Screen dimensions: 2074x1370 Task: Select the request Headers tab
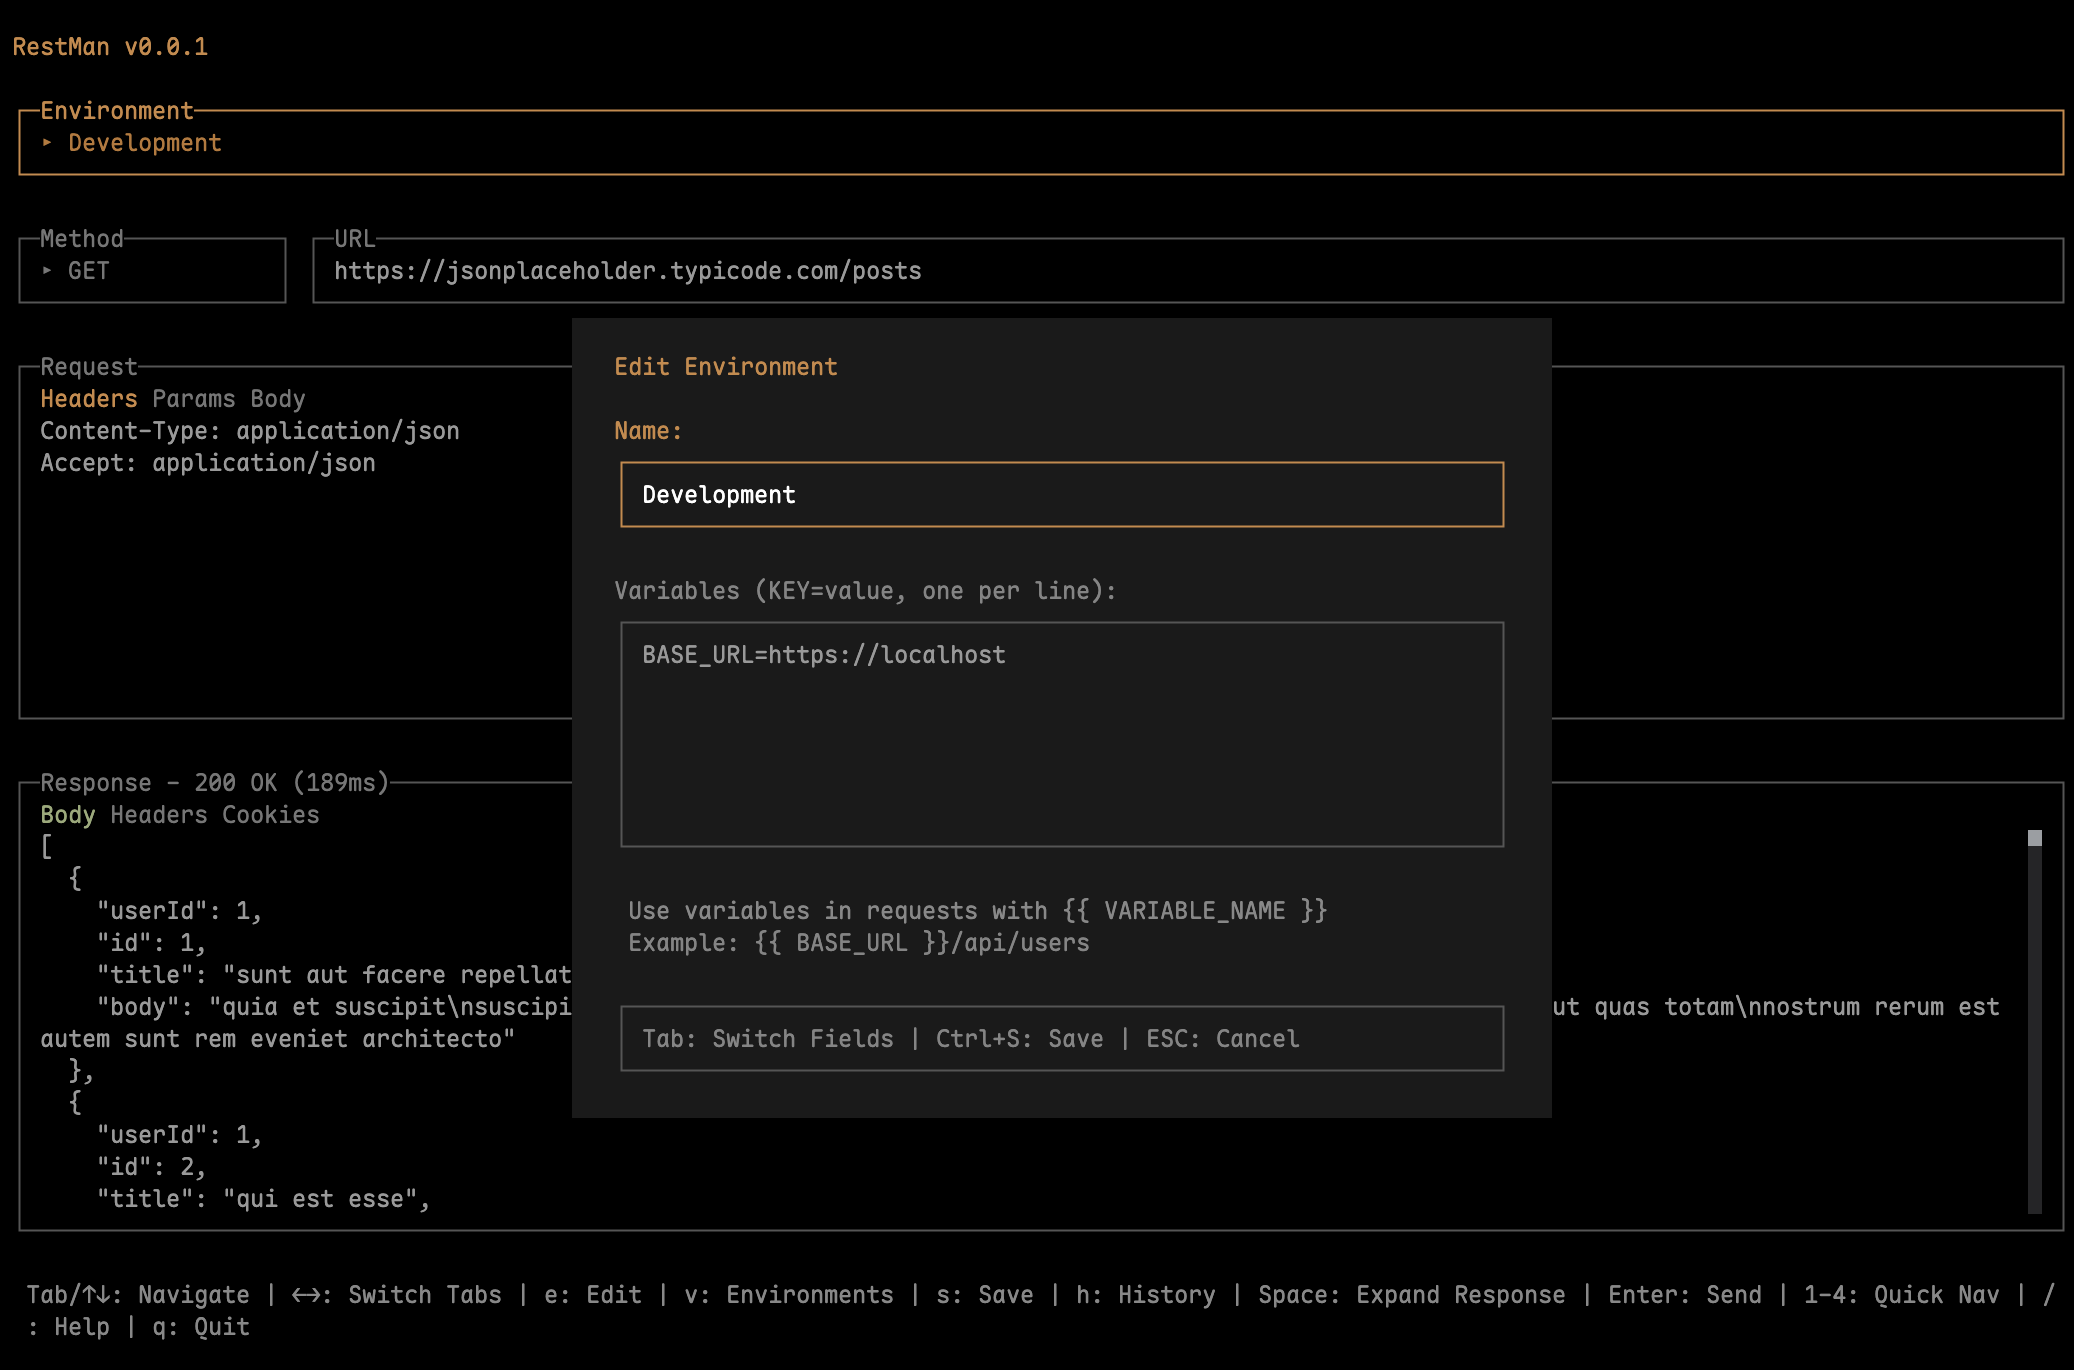pos(88,399)
